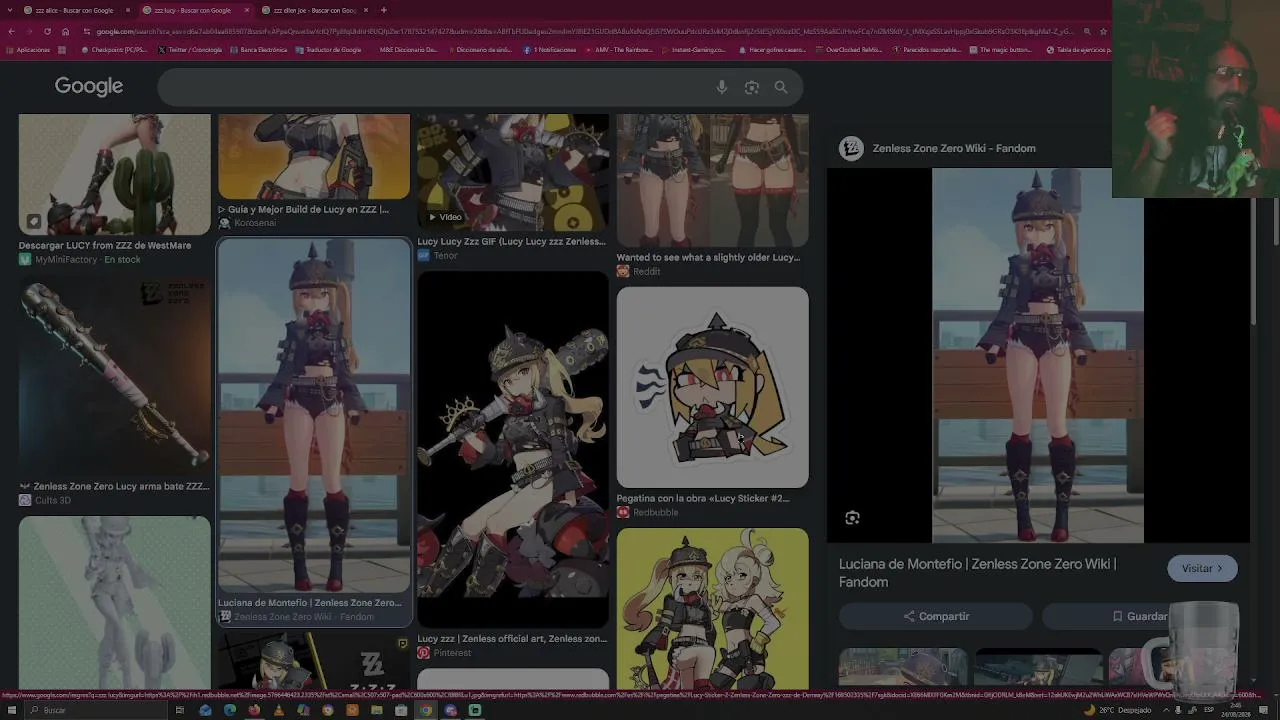Open 'Descargar LUCY from ZZZ de WestMare' result
This screenshot has width=1280, height=720.
[x=105, y=246]
